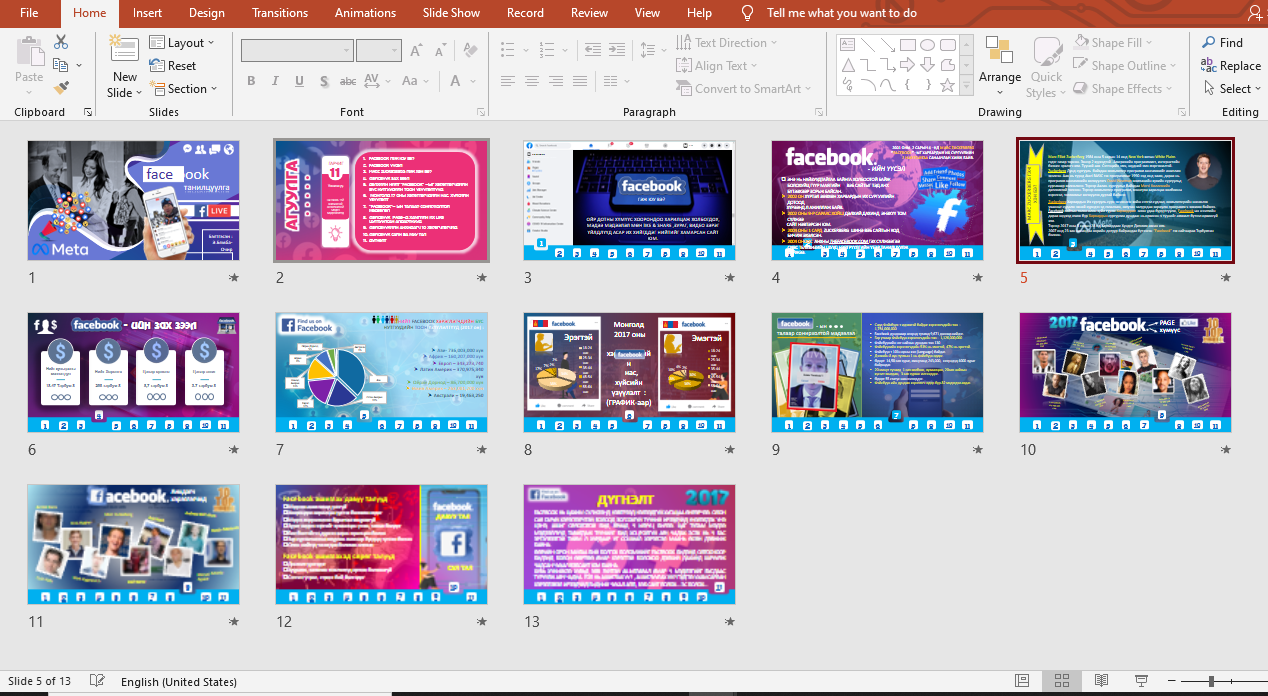This screenshot has width=1268, height=696.
Task: Open the Format Shape launcher in Drawing group
Action: pyautogui.click(x=1180, y=112)
